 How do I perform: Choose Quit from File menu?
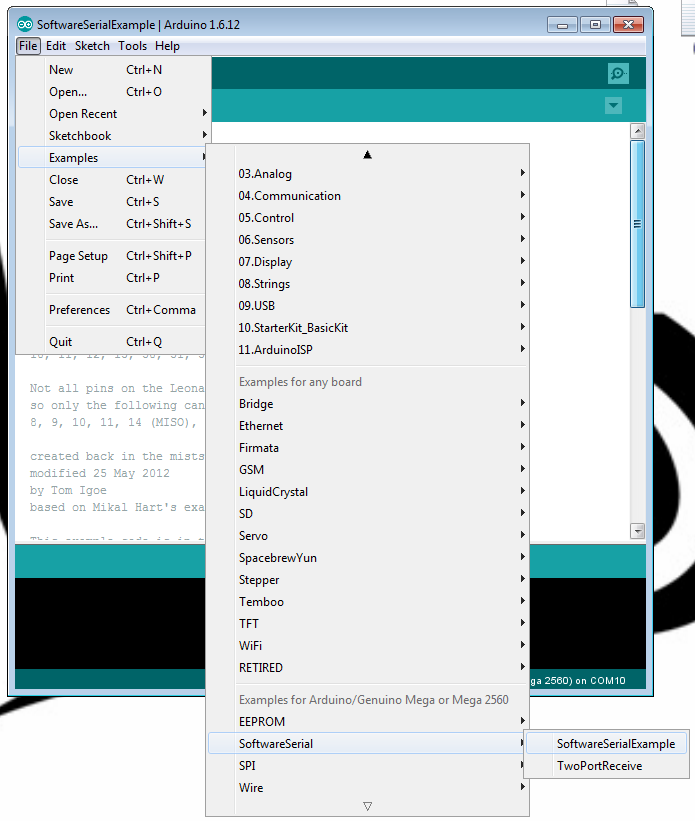coord(113,341)
